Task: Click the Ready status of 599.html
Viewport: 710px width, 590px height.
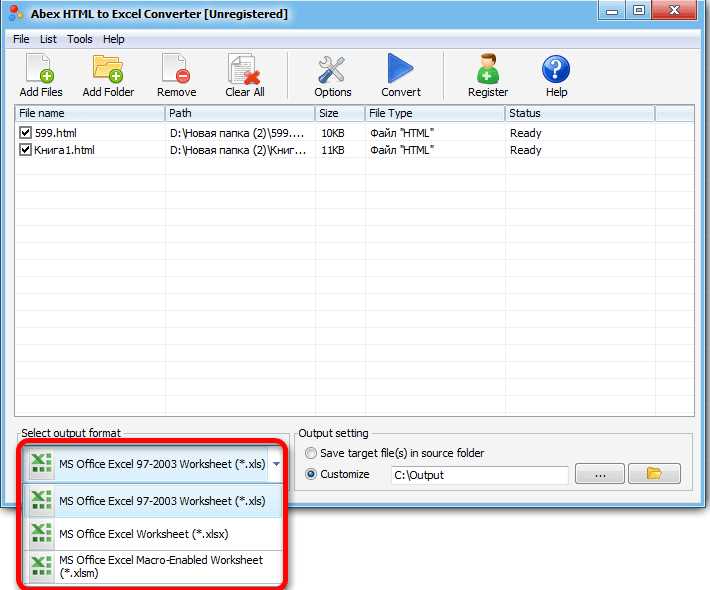Action: [x=526, y=133]
